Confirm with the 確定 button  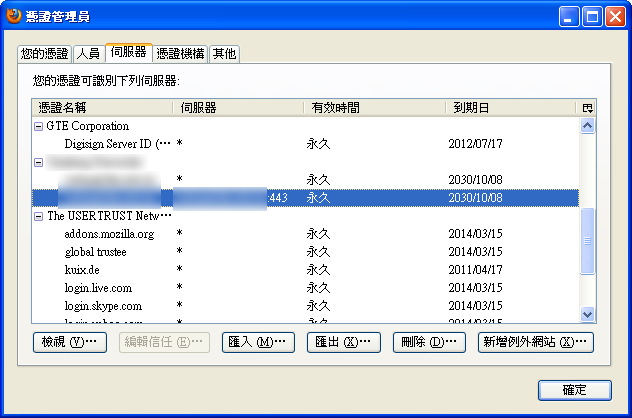click(x=575, y=390)
